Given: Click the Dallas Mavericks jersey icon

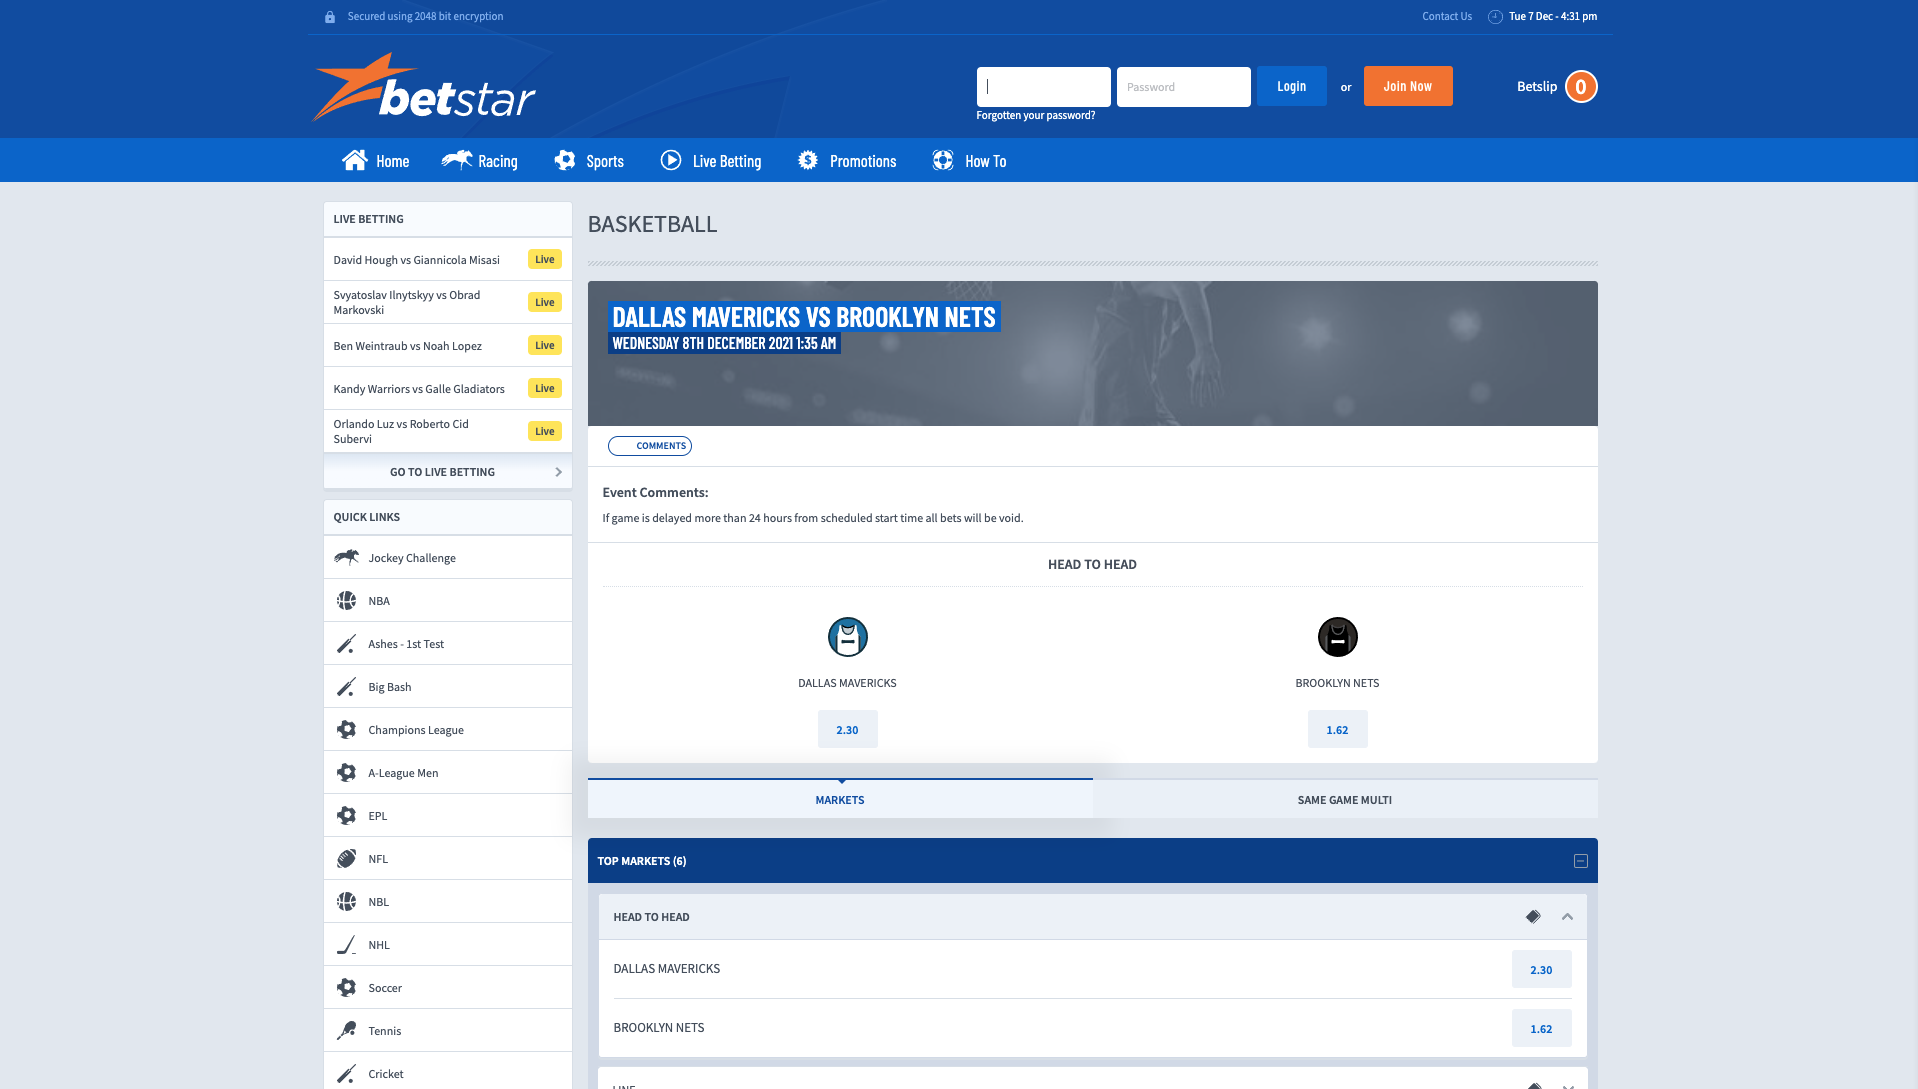Looking at the screenshot, I should (x=847, y=637).
